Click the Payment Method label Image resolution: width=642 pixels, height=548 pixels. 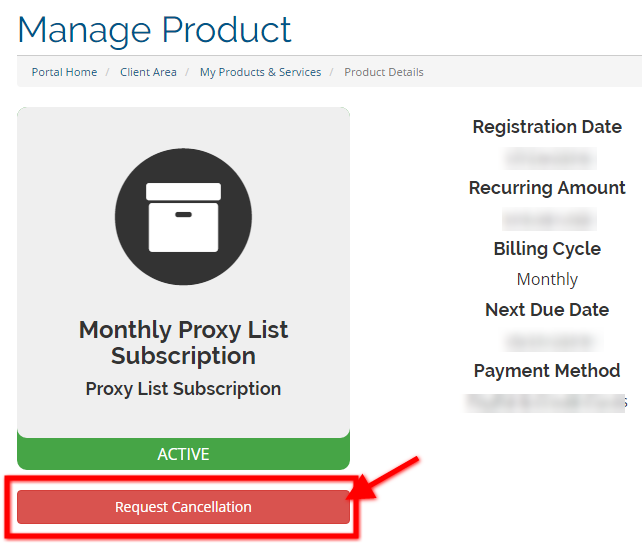tap(547, 371)
